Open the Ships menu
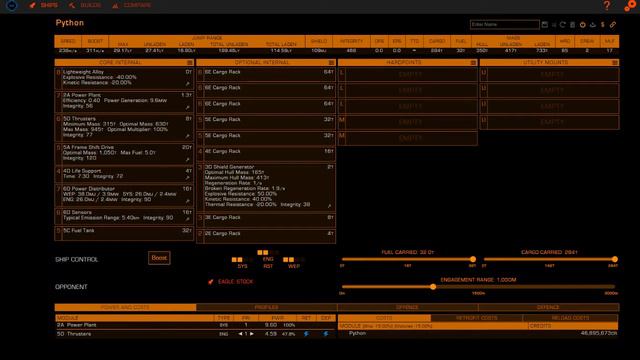640x360 pixels. pyautogui.click(x=44, y=5)
